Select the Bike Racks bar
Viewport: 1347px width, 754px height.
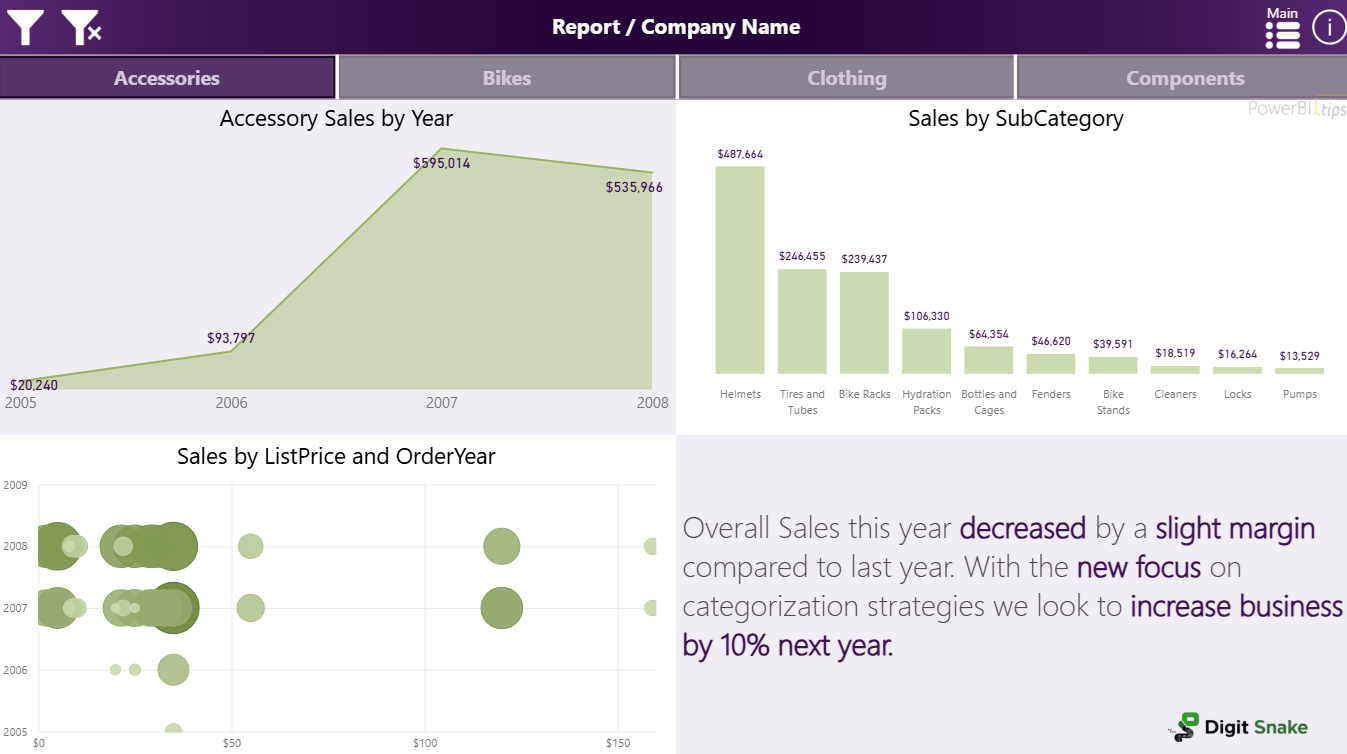[864, 323]
